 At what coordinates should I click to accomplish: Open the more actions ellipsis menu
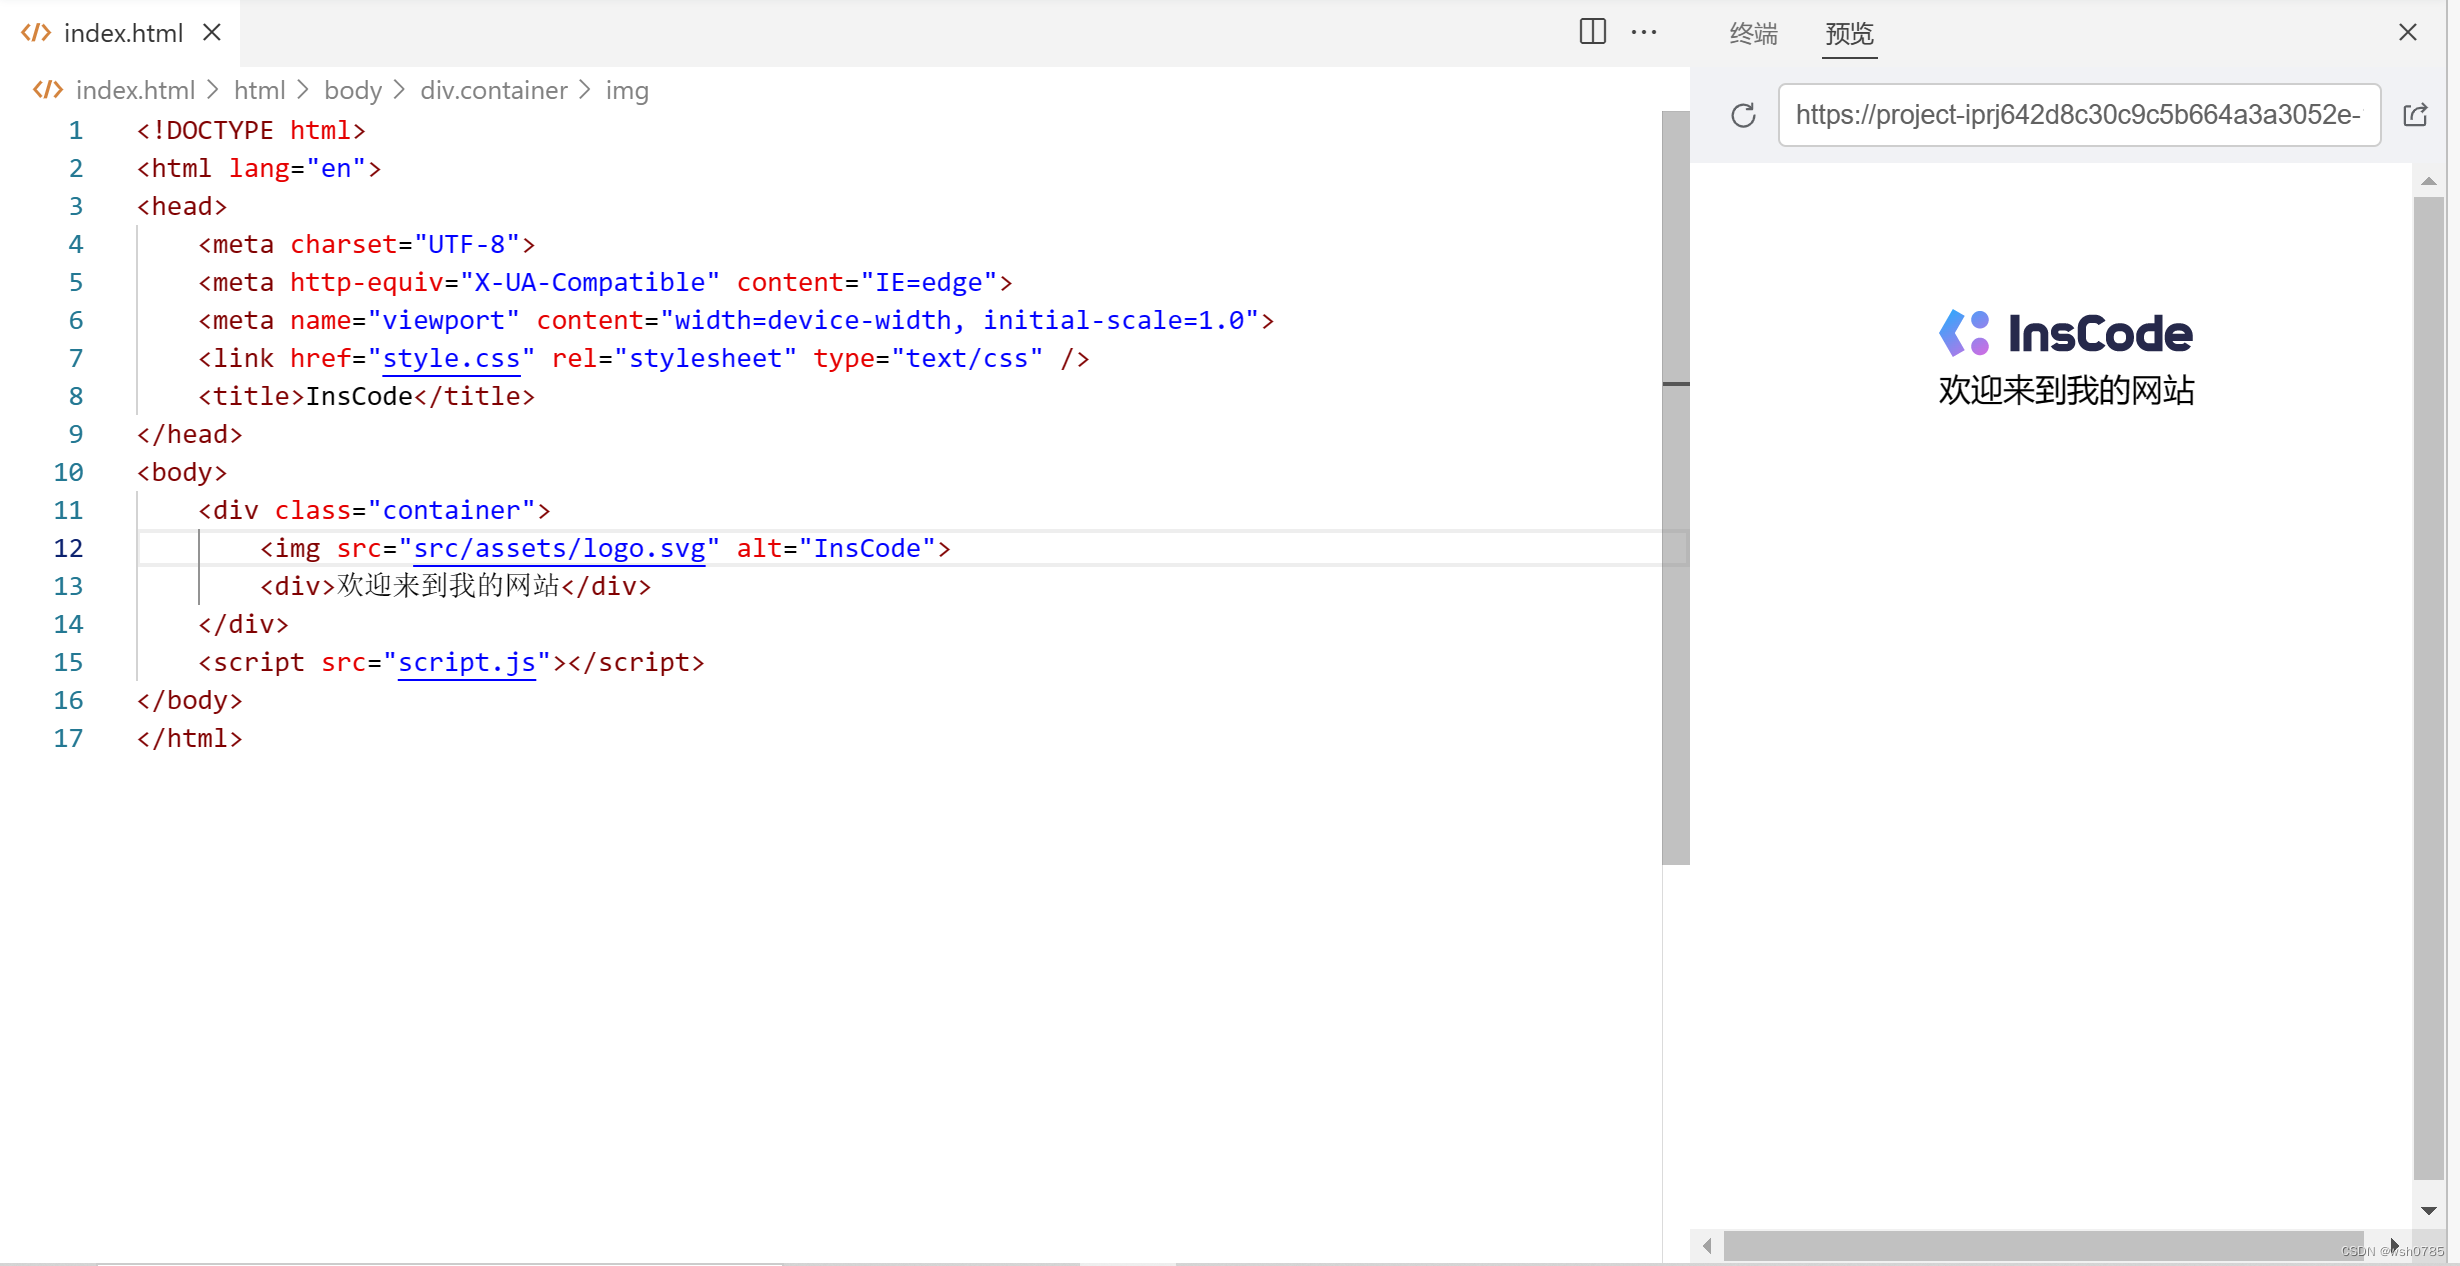pyautogui.click(x=1644, y=32)
